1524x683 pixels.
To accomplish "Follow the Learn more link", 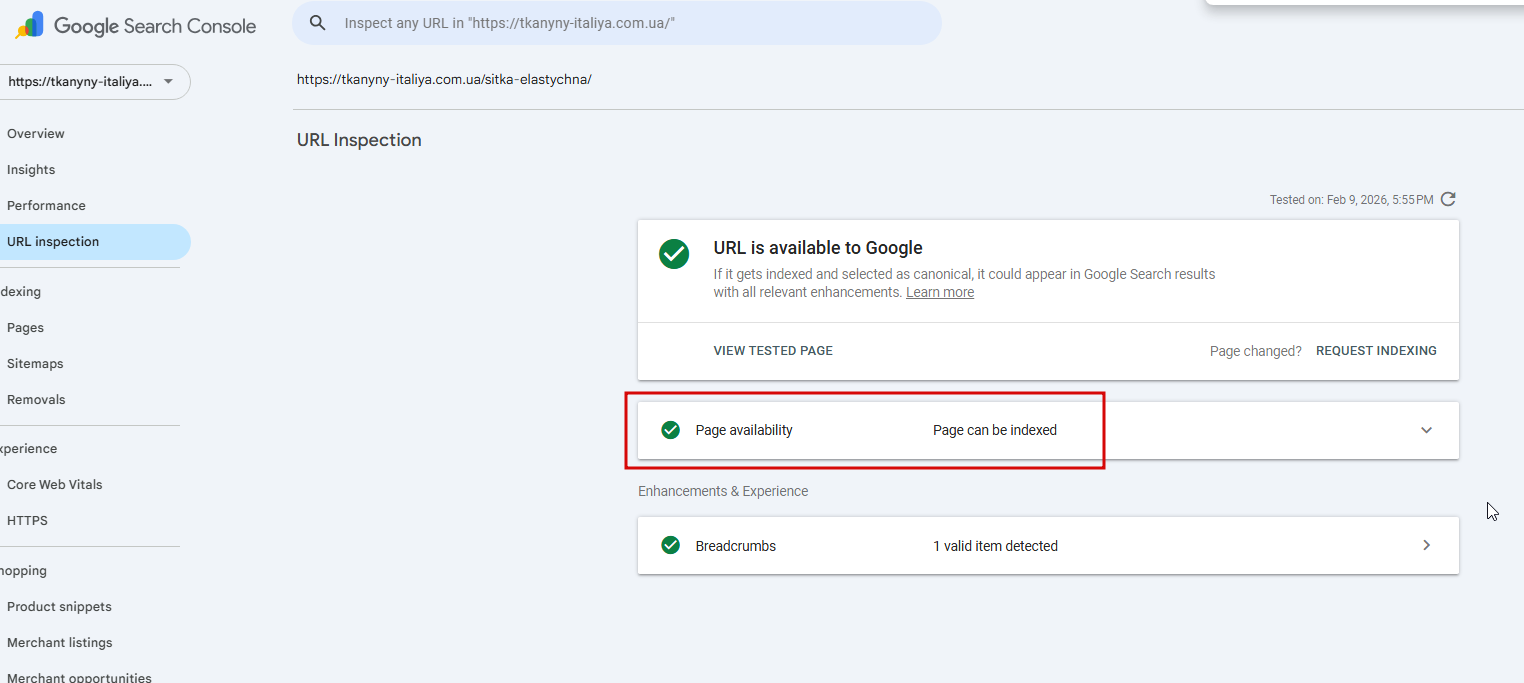I will coord(940,293).
